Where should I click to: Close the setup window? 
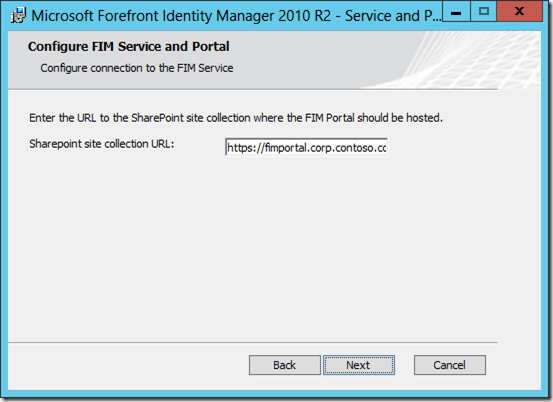pos(519,12)
